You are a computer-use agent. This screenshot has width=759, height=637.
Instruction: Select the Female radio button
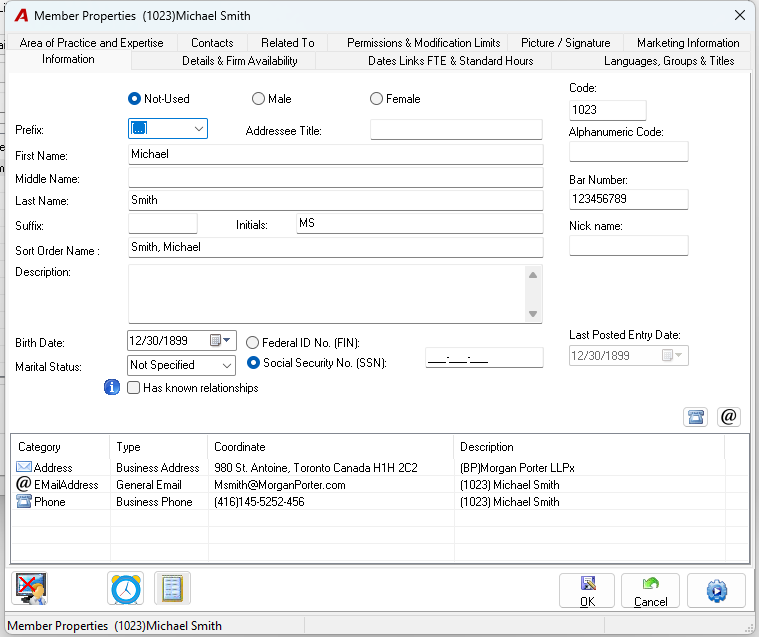click(x=376, y=99)
